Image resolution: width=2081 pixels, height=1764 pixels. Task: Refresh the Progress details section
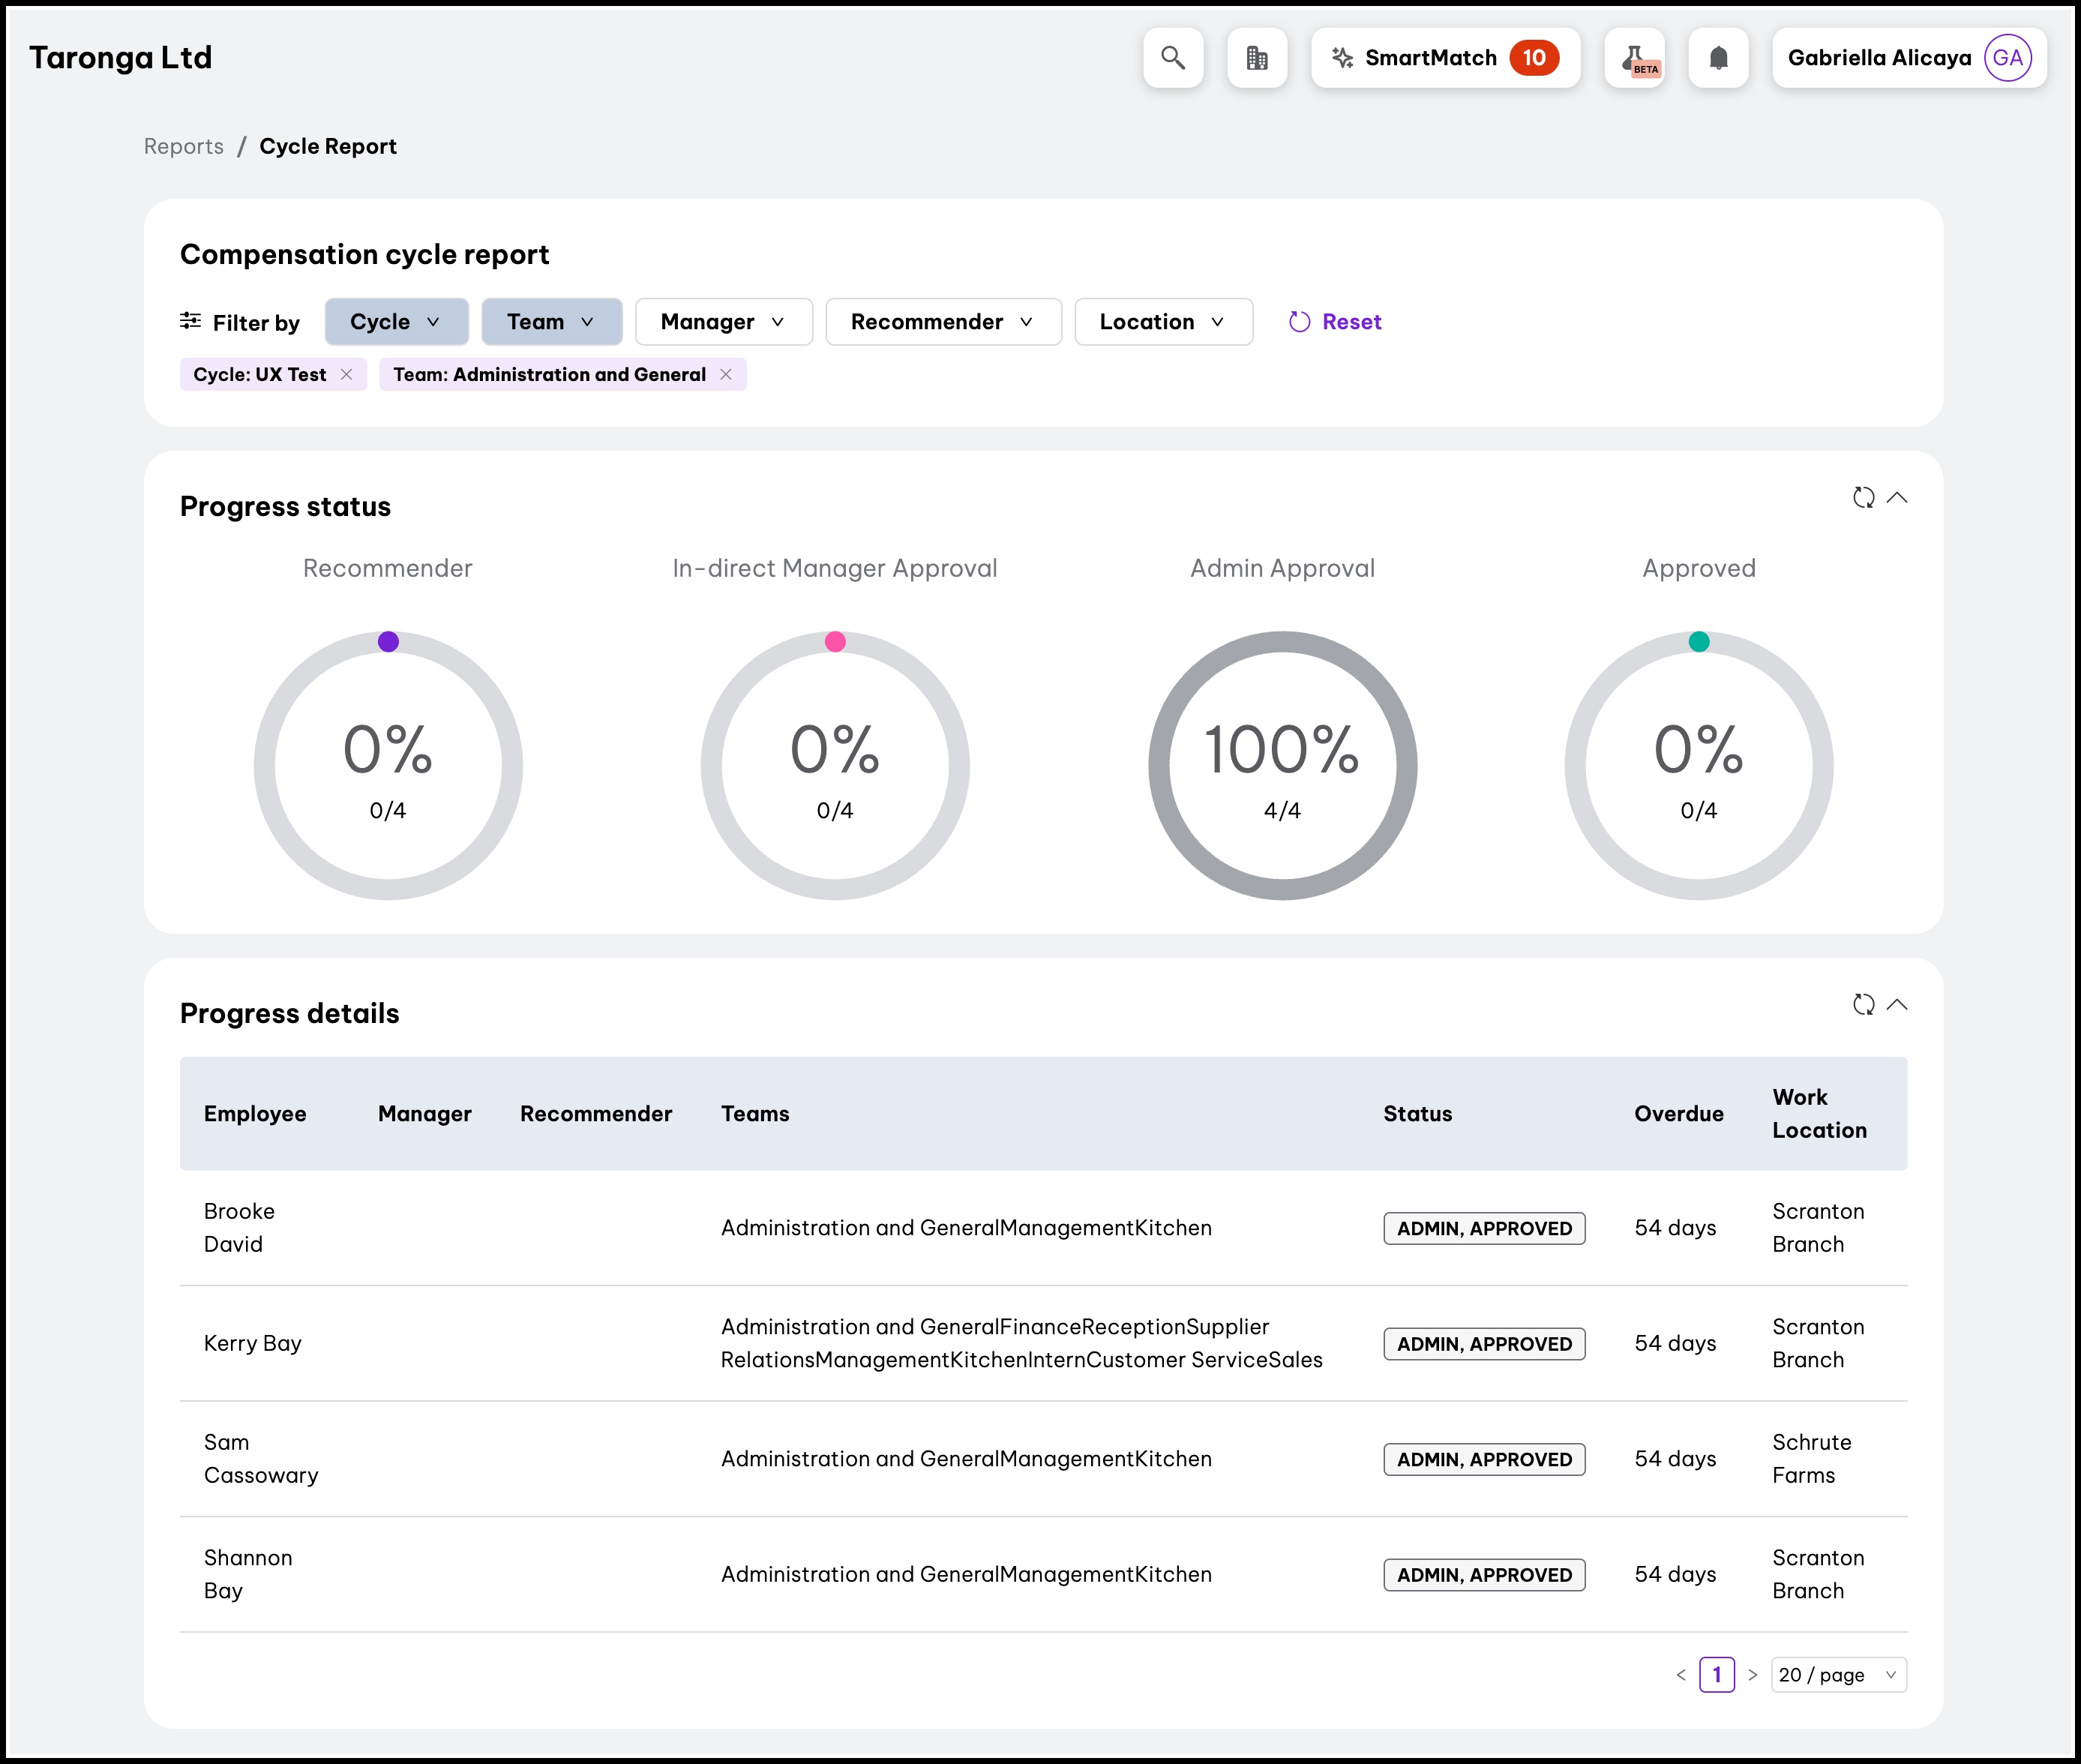(x=1863, y=1004)
